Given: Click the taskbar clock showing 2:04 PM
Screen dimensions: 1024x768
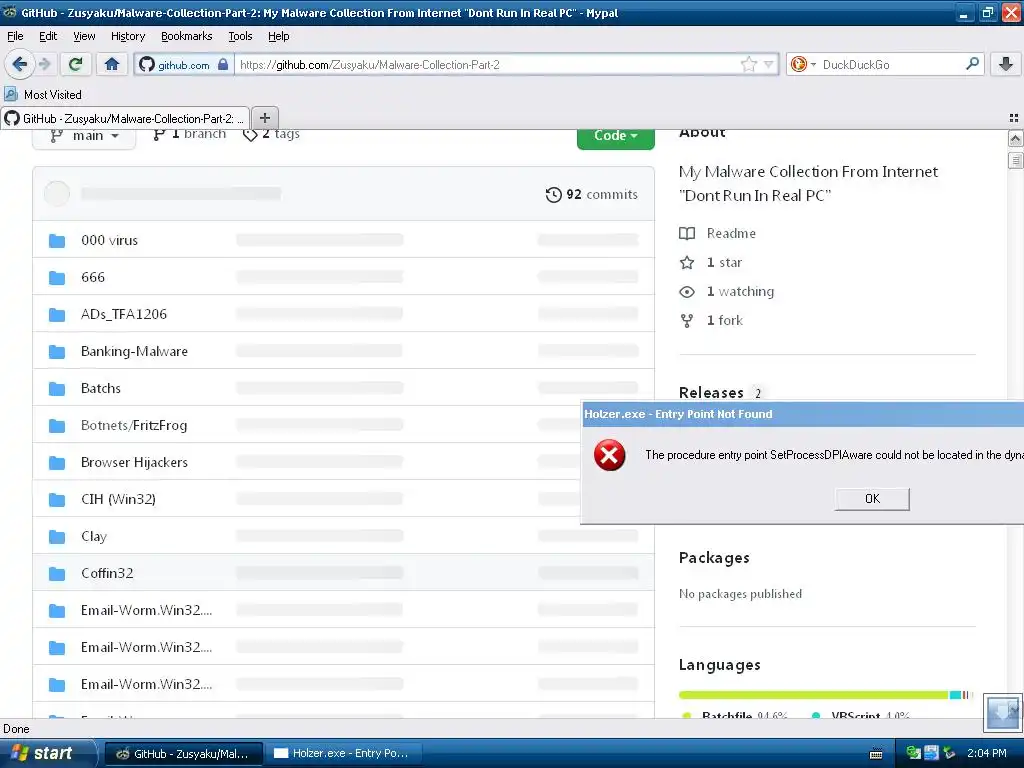Looking at the screenshot, I should click(x=987, y=754).
